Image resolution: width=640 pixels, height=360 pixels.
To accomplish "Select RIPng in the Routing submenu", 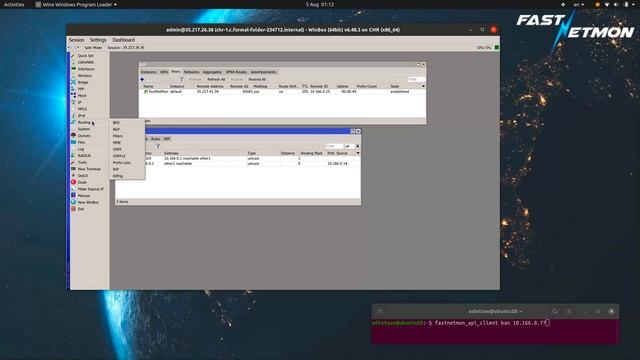I will (118, 176).
